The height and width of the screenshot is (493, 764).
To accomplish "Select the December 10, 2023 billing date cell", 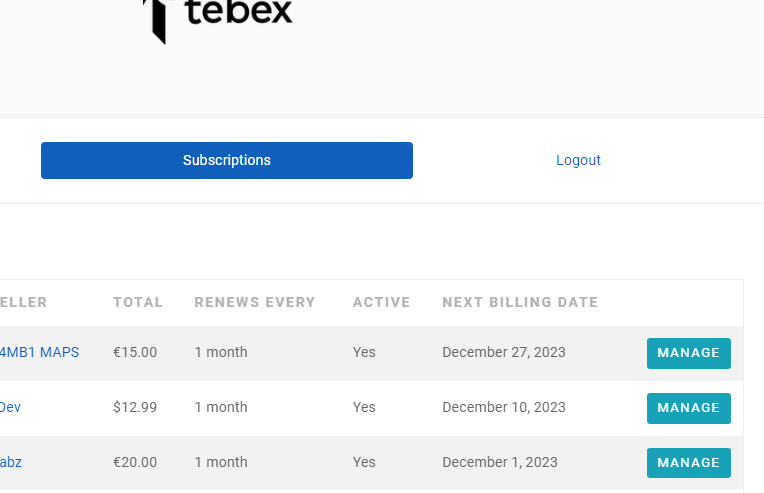I will pos(504,407).
